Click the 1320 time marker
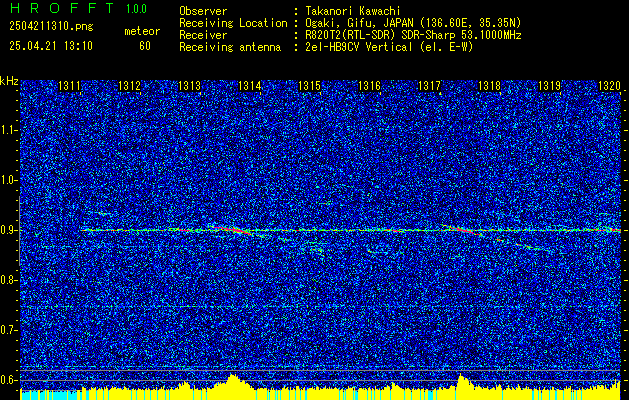629x400 pixels. (x=609, y=85)
